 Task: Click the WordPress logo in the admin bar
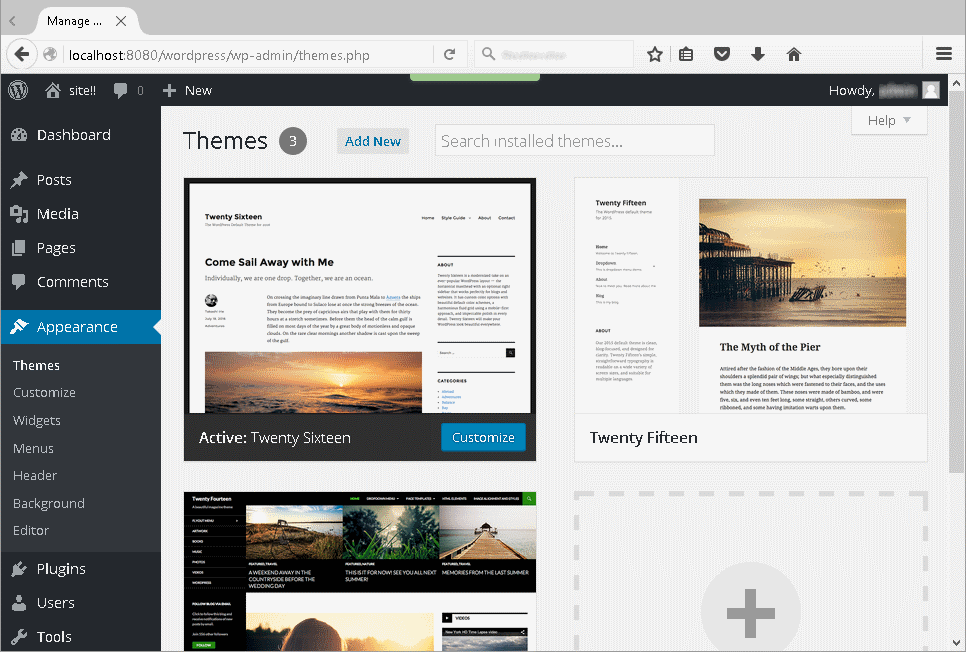[17, 90]
